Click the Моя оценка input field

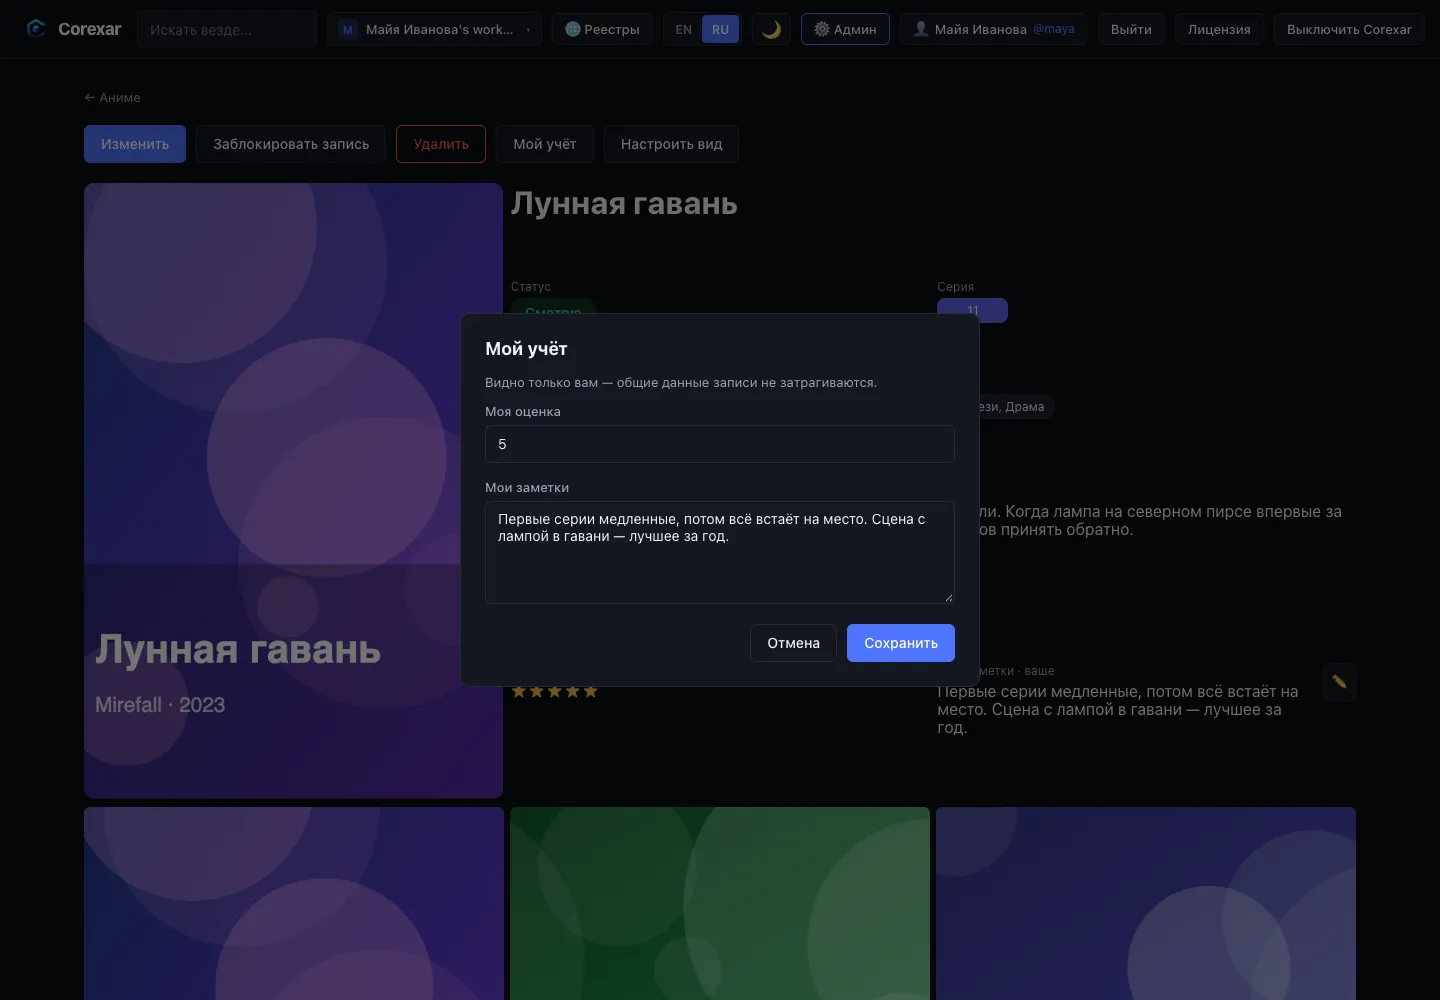point(720,444)
